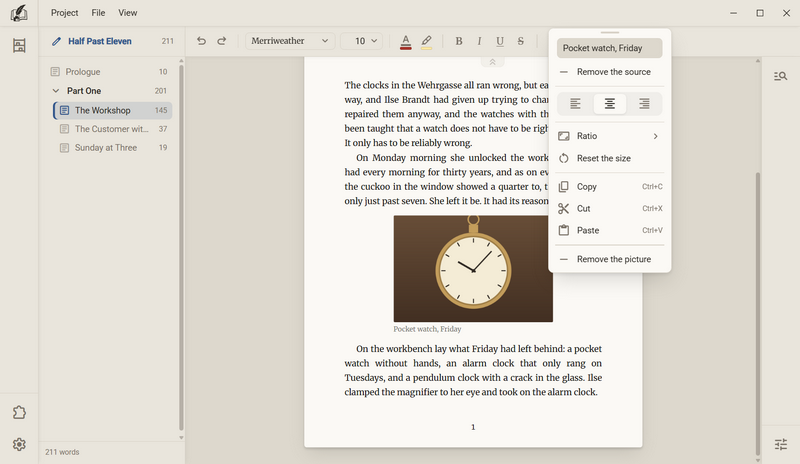Click the pocket watch picture
This screenshot has height=464, width=800.
pos(473,268)
